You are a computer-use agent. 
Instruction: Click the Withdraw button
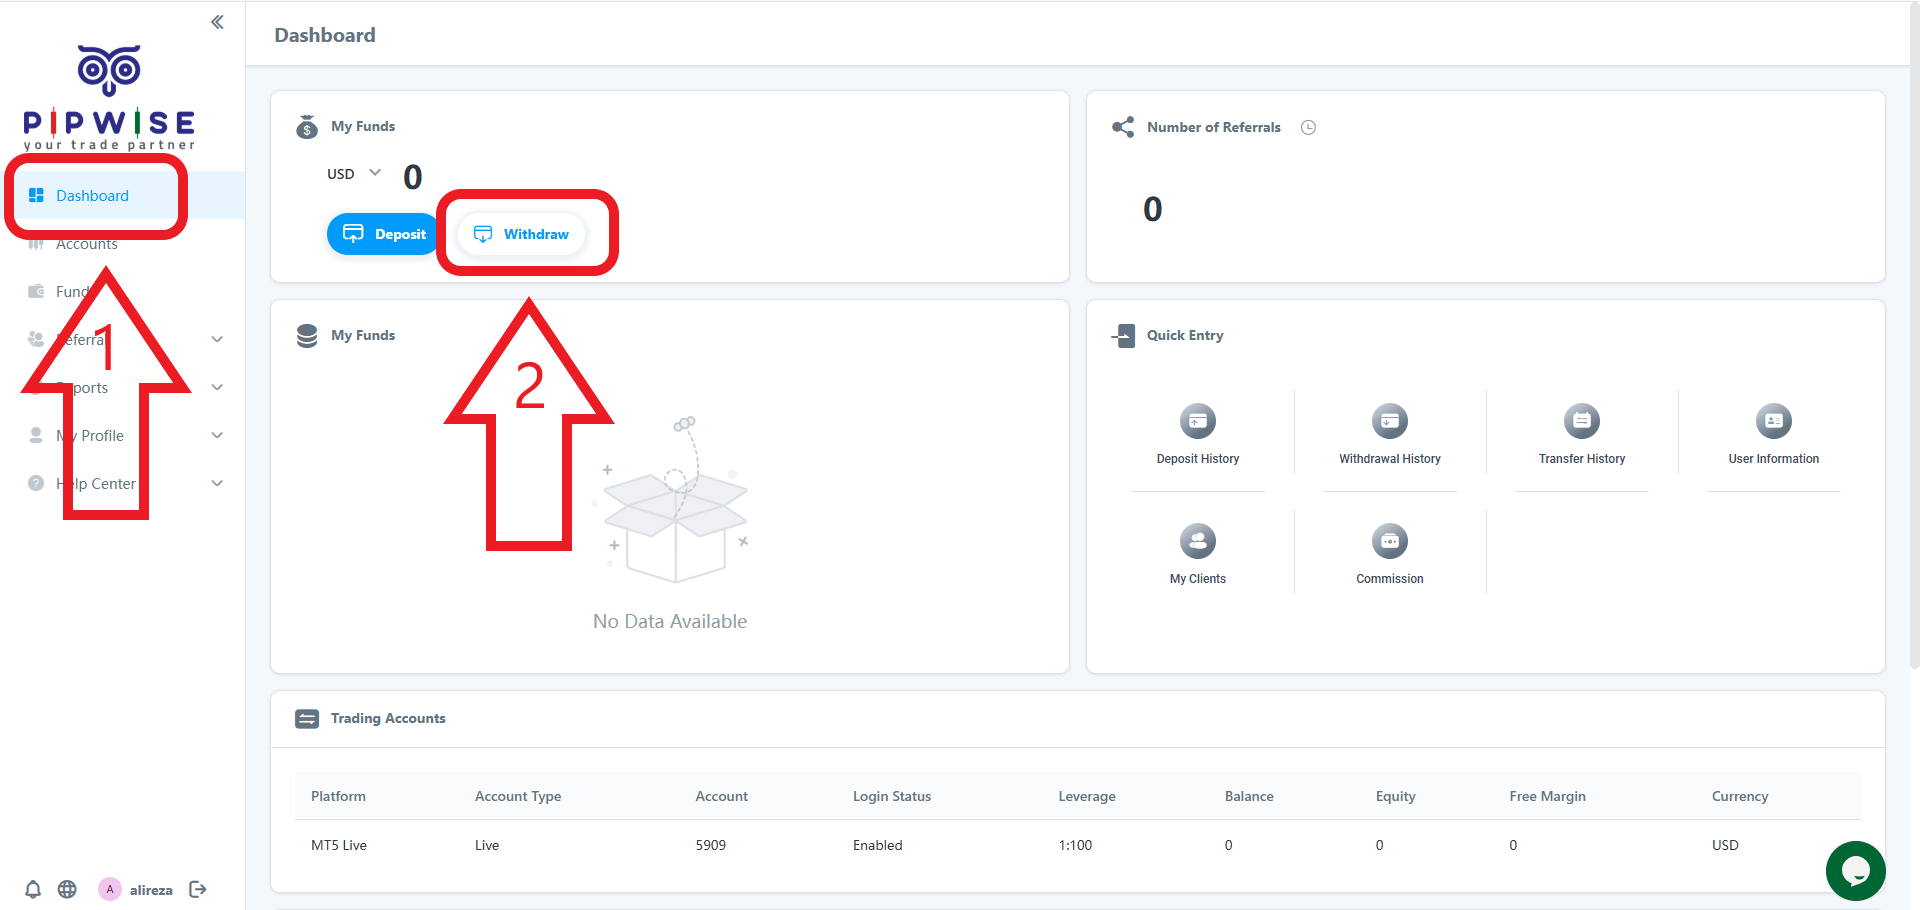pyautogui.click(x=521, y=234)
